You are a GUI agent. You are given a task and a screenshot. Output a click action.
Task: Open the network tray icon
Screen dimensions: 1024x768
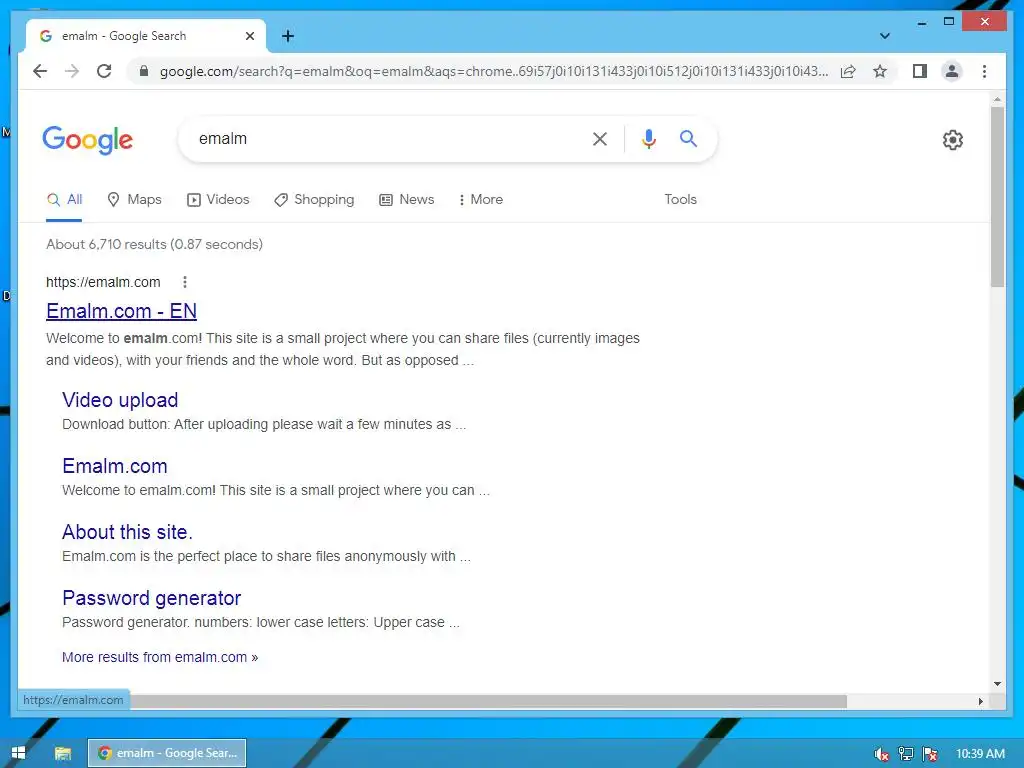(x=906, y=754)
